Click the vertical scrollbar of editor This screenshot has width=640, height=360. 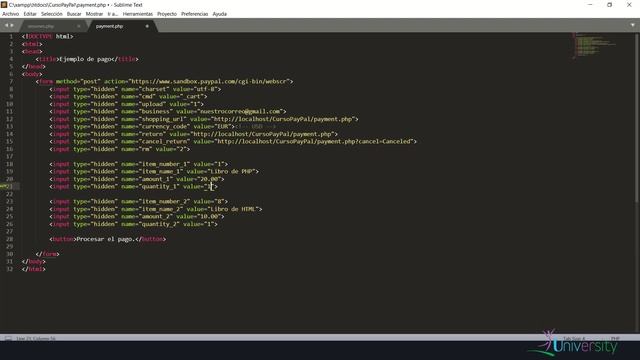click(637, 118)
